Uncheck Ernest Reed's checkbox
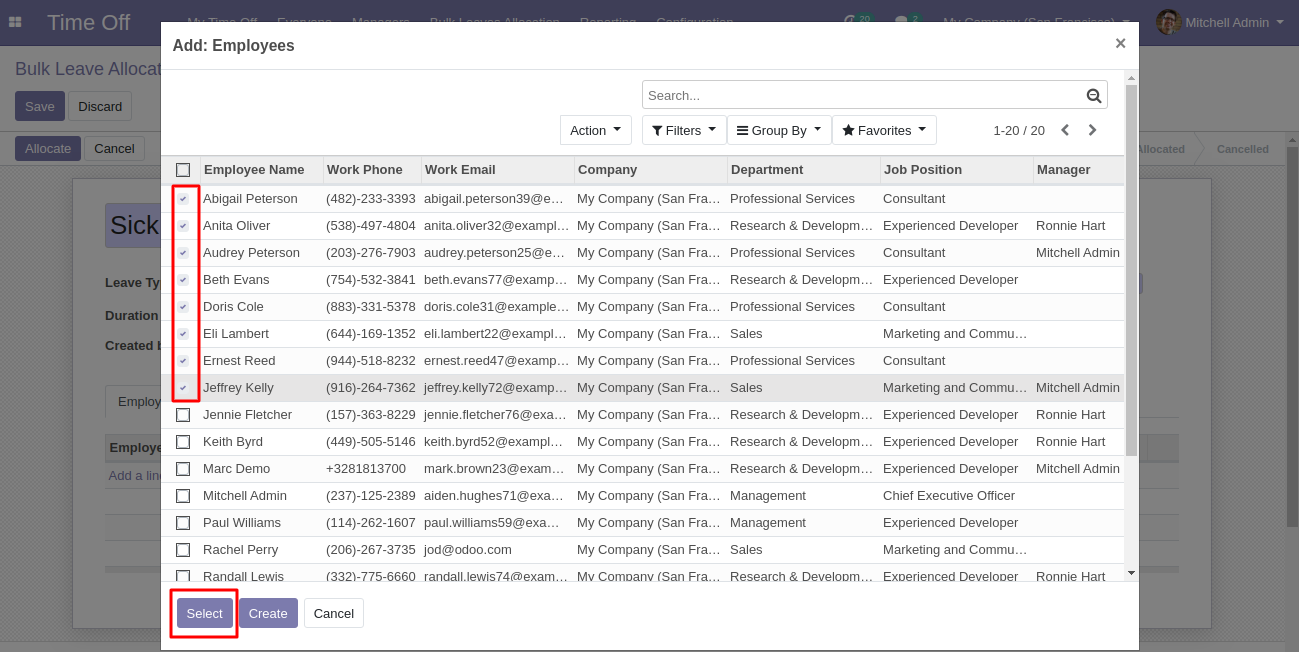 (x=183, y=361)
